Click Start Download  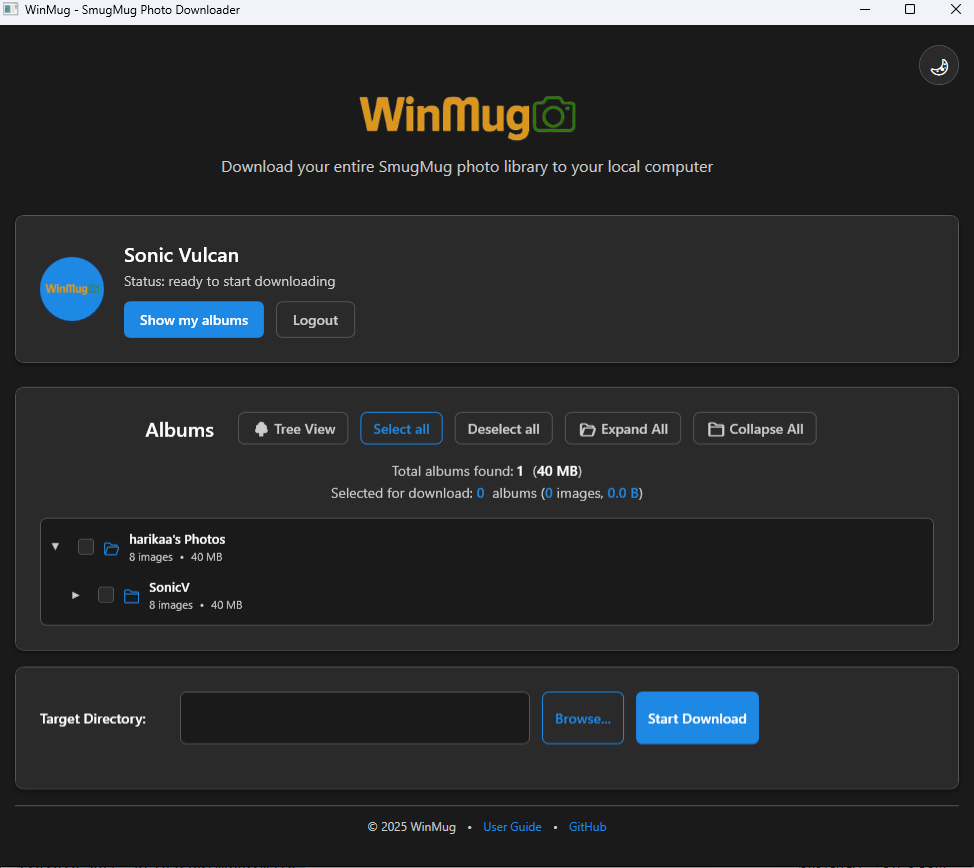pyautogui.click(x=697, y=718)
